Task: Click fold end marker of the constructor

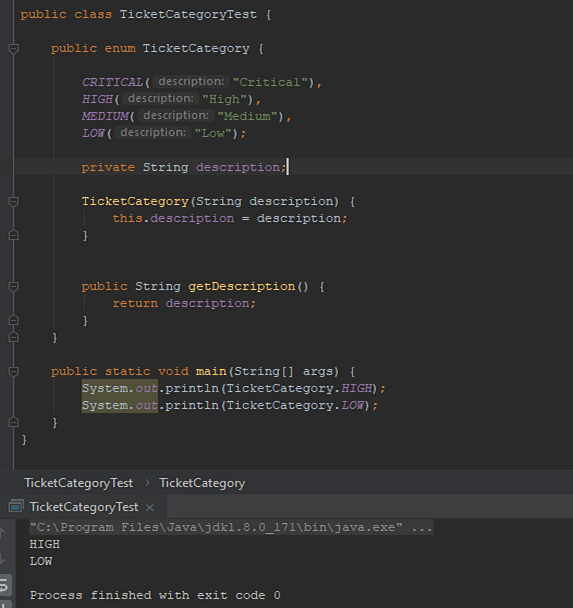Action: [x=14, y=235]
